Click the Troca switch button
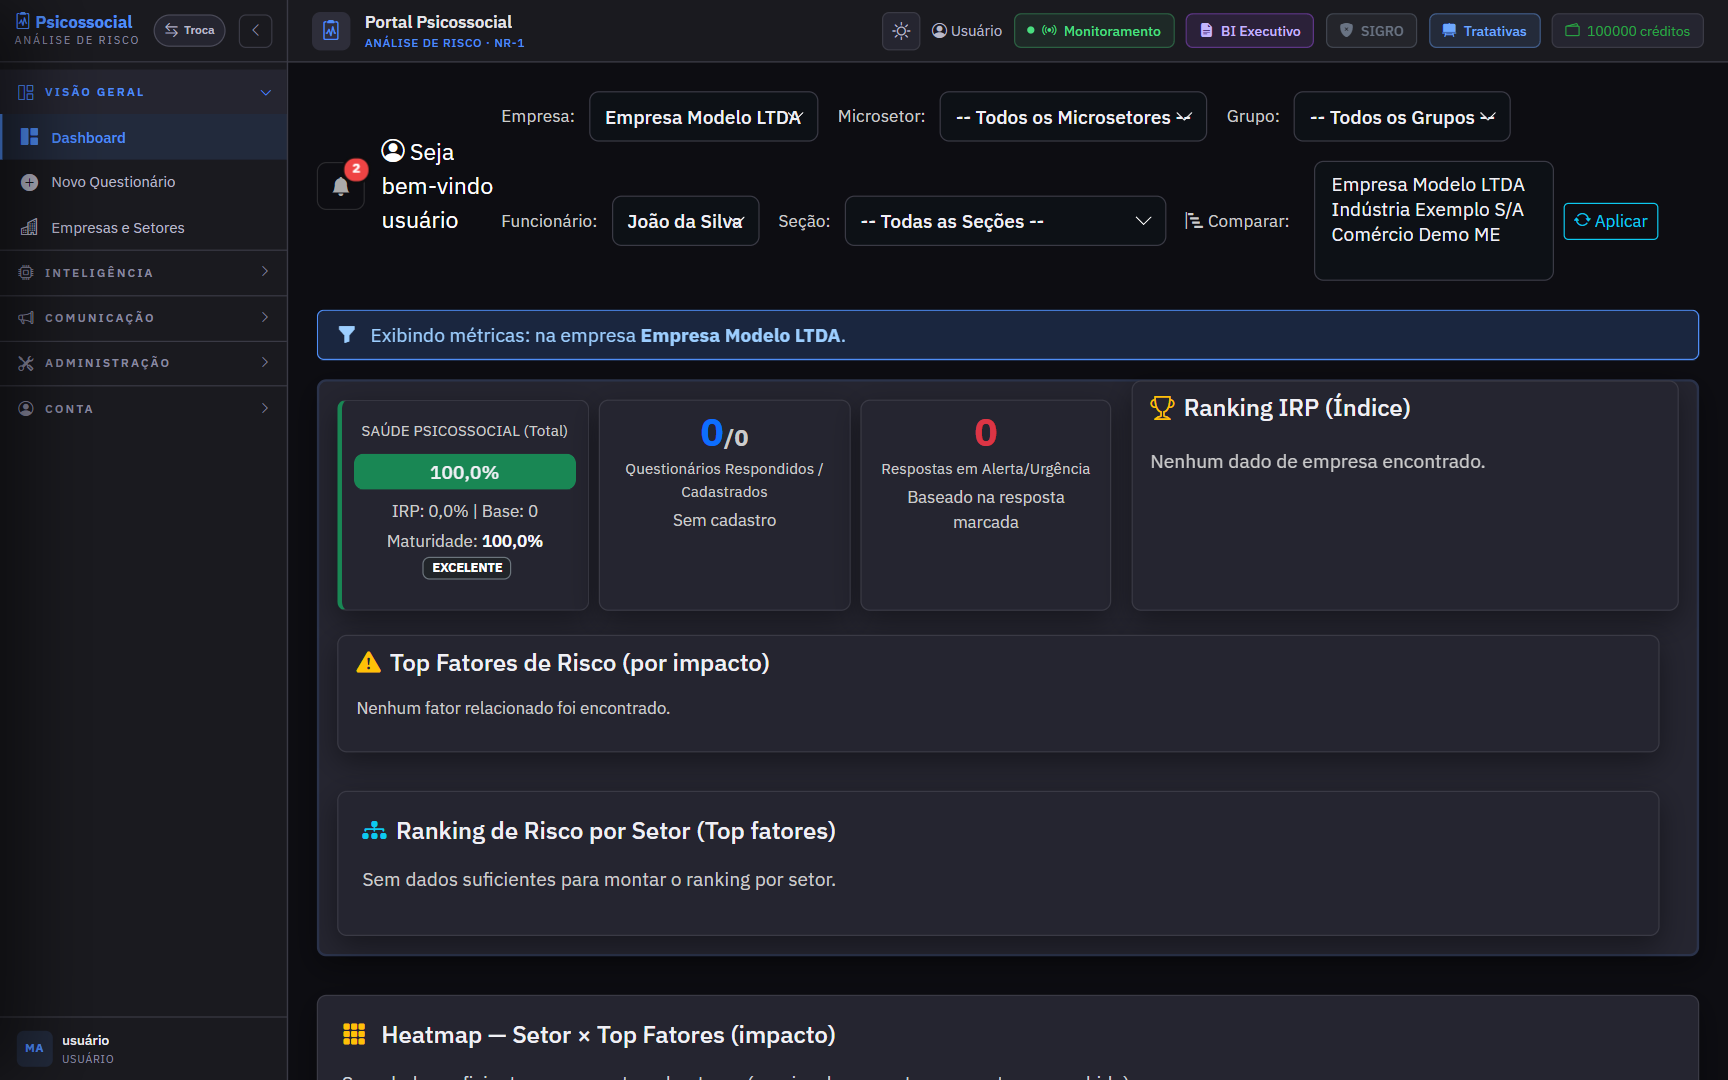Image resolution: width=1728 pixels, height=1080 pixels. tap(190, 30)
